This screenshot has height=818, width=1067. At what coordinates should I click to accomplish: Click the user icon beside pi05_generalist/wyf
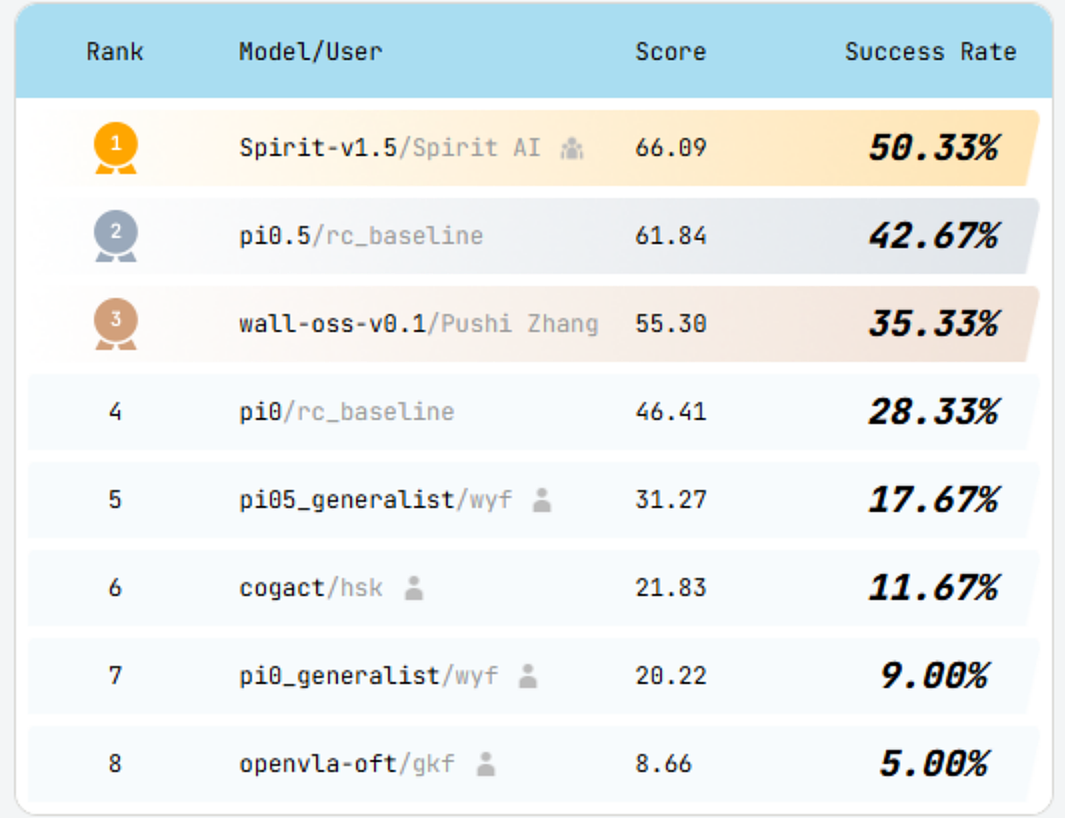tap(542, 500)
